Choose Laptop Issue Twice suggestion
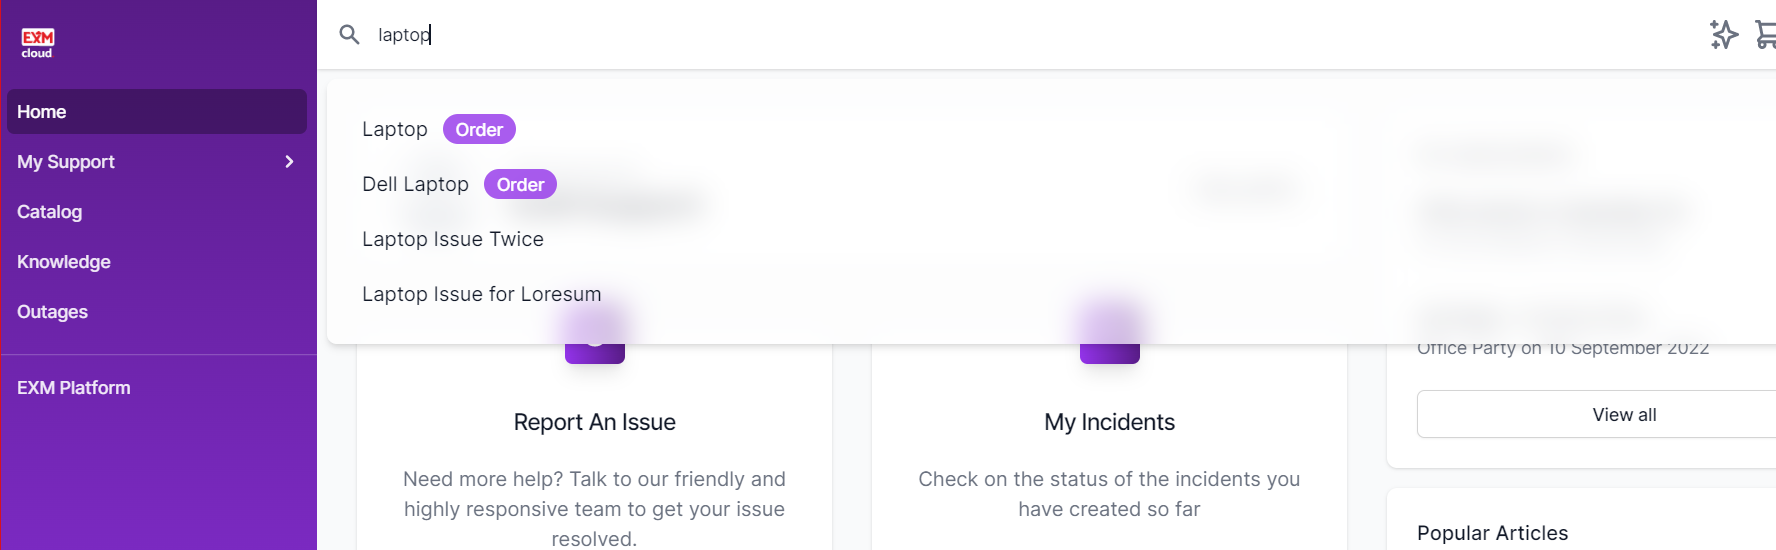This screenshot has height=550, width=1776. point(453,239)
